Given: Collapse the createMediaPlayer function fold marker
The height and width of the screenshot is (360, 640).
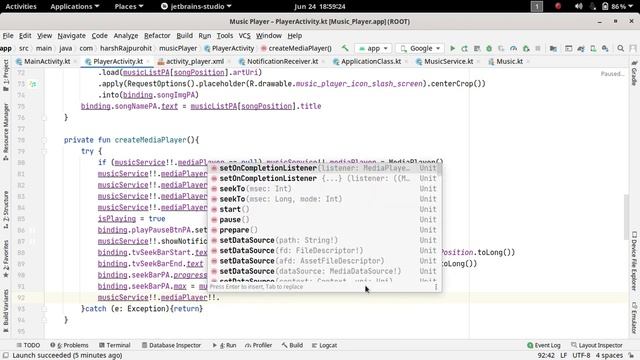Looking at the screenshot, I should point(44,140).
